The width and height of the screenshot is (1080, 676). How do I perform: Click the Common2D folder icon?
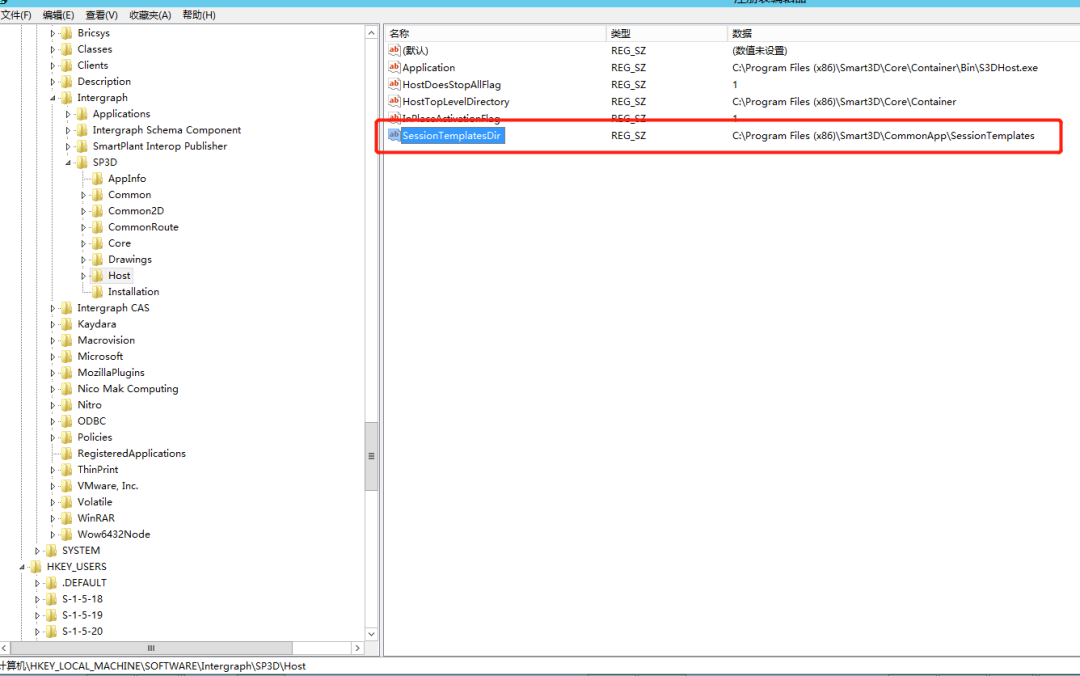click(97, 211)
